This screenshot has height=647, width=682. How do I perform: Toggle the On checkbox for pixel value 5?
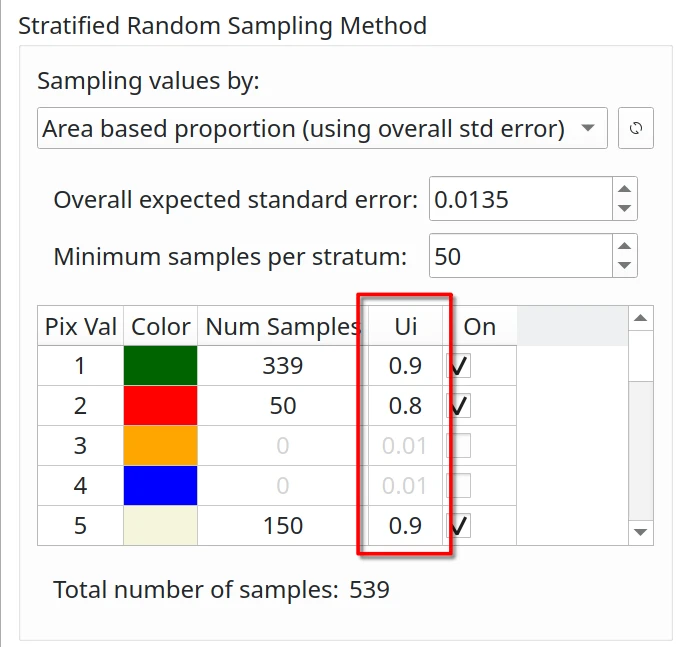[460, 526]
